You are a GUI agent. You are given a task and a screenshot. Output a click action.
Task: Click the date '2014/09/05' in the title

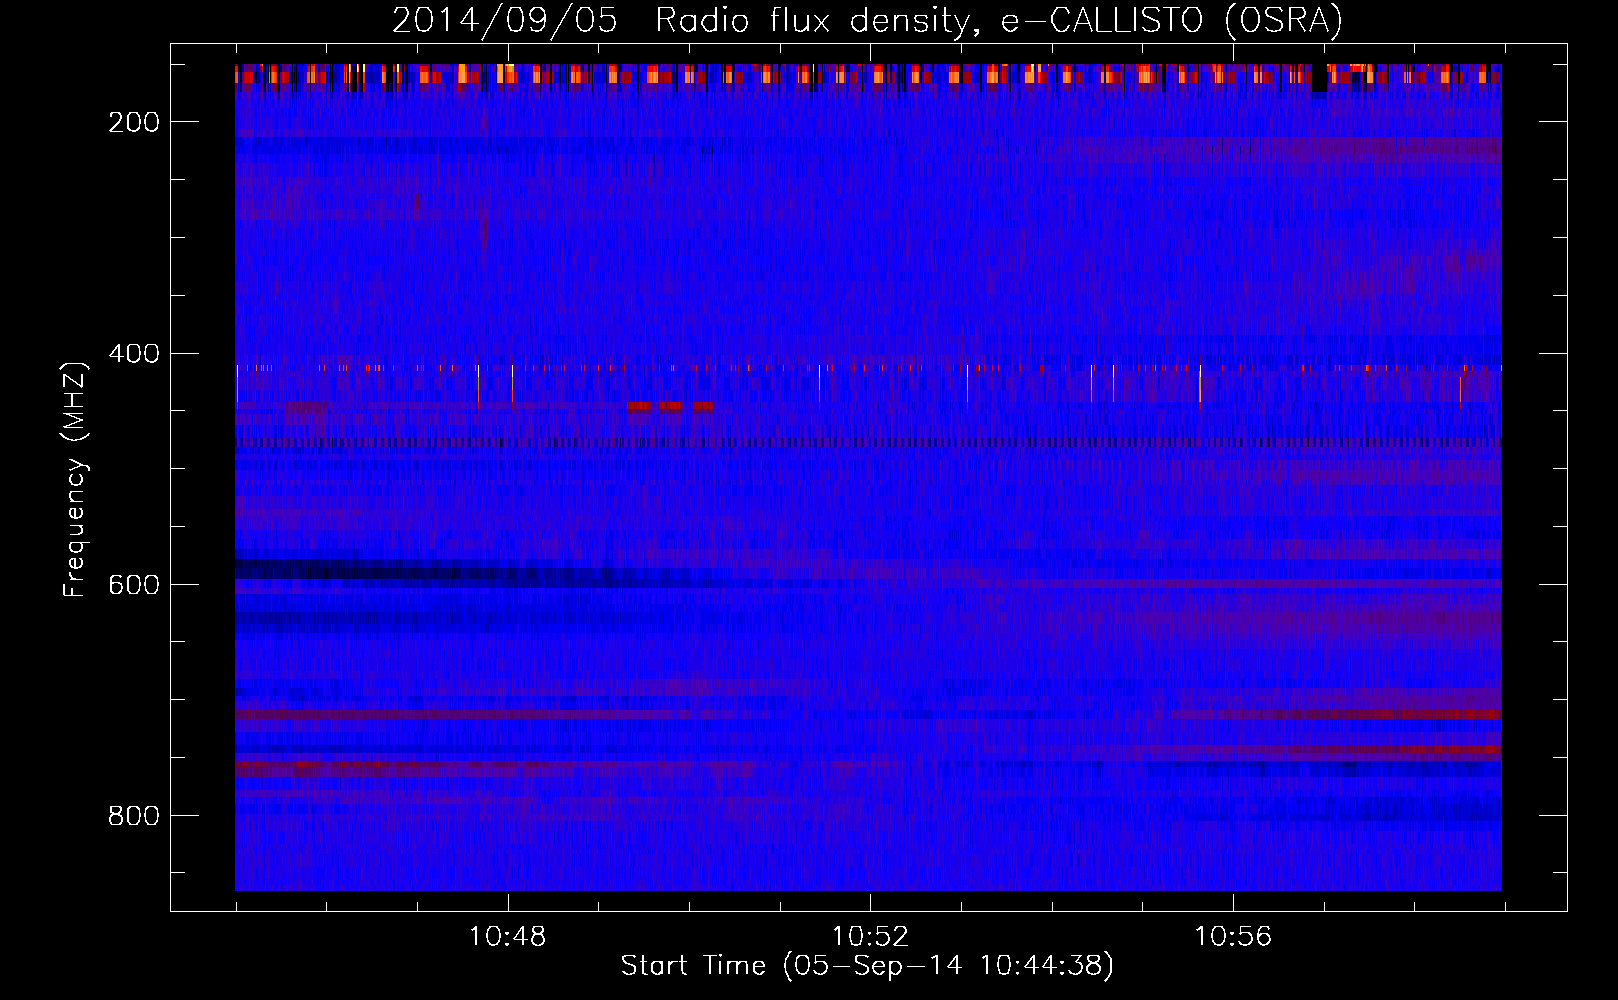click(505, 20)
